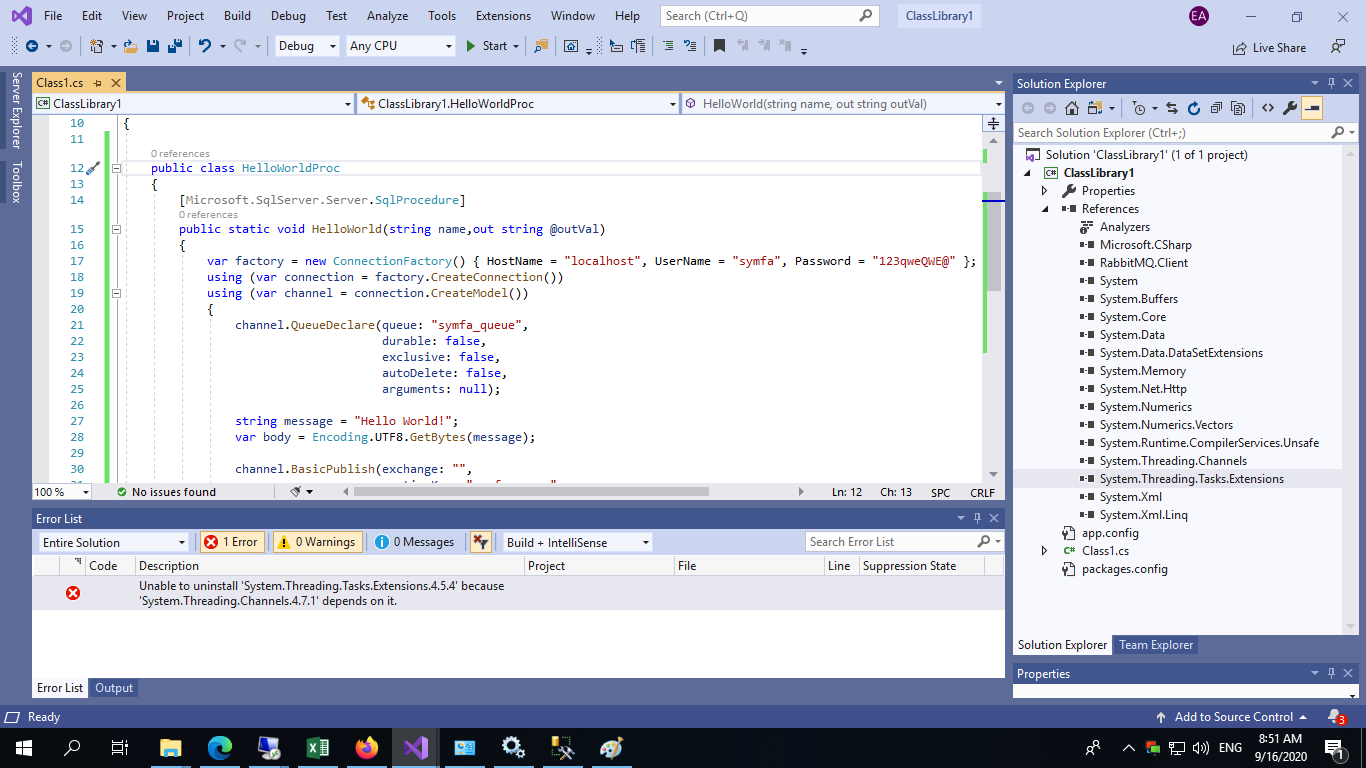Click the Save All toolbar icon
Viewport: 1366px width, 768px height.
click(174, 46)
